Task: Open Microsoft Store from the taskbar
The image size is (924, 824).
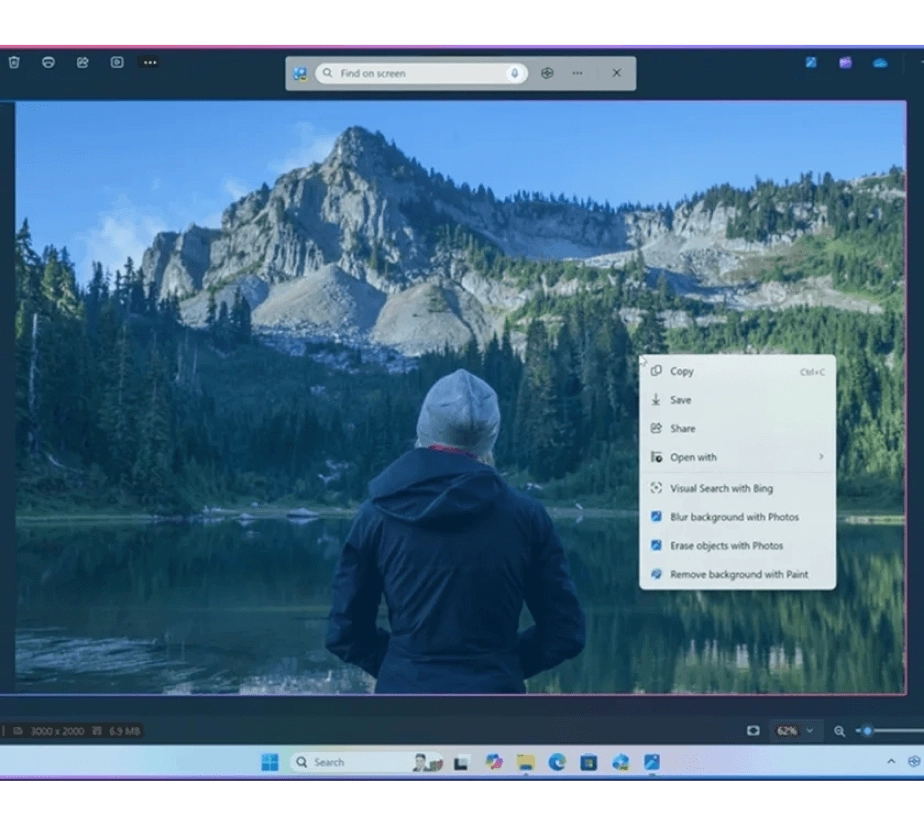Action: tap(588, 763)
